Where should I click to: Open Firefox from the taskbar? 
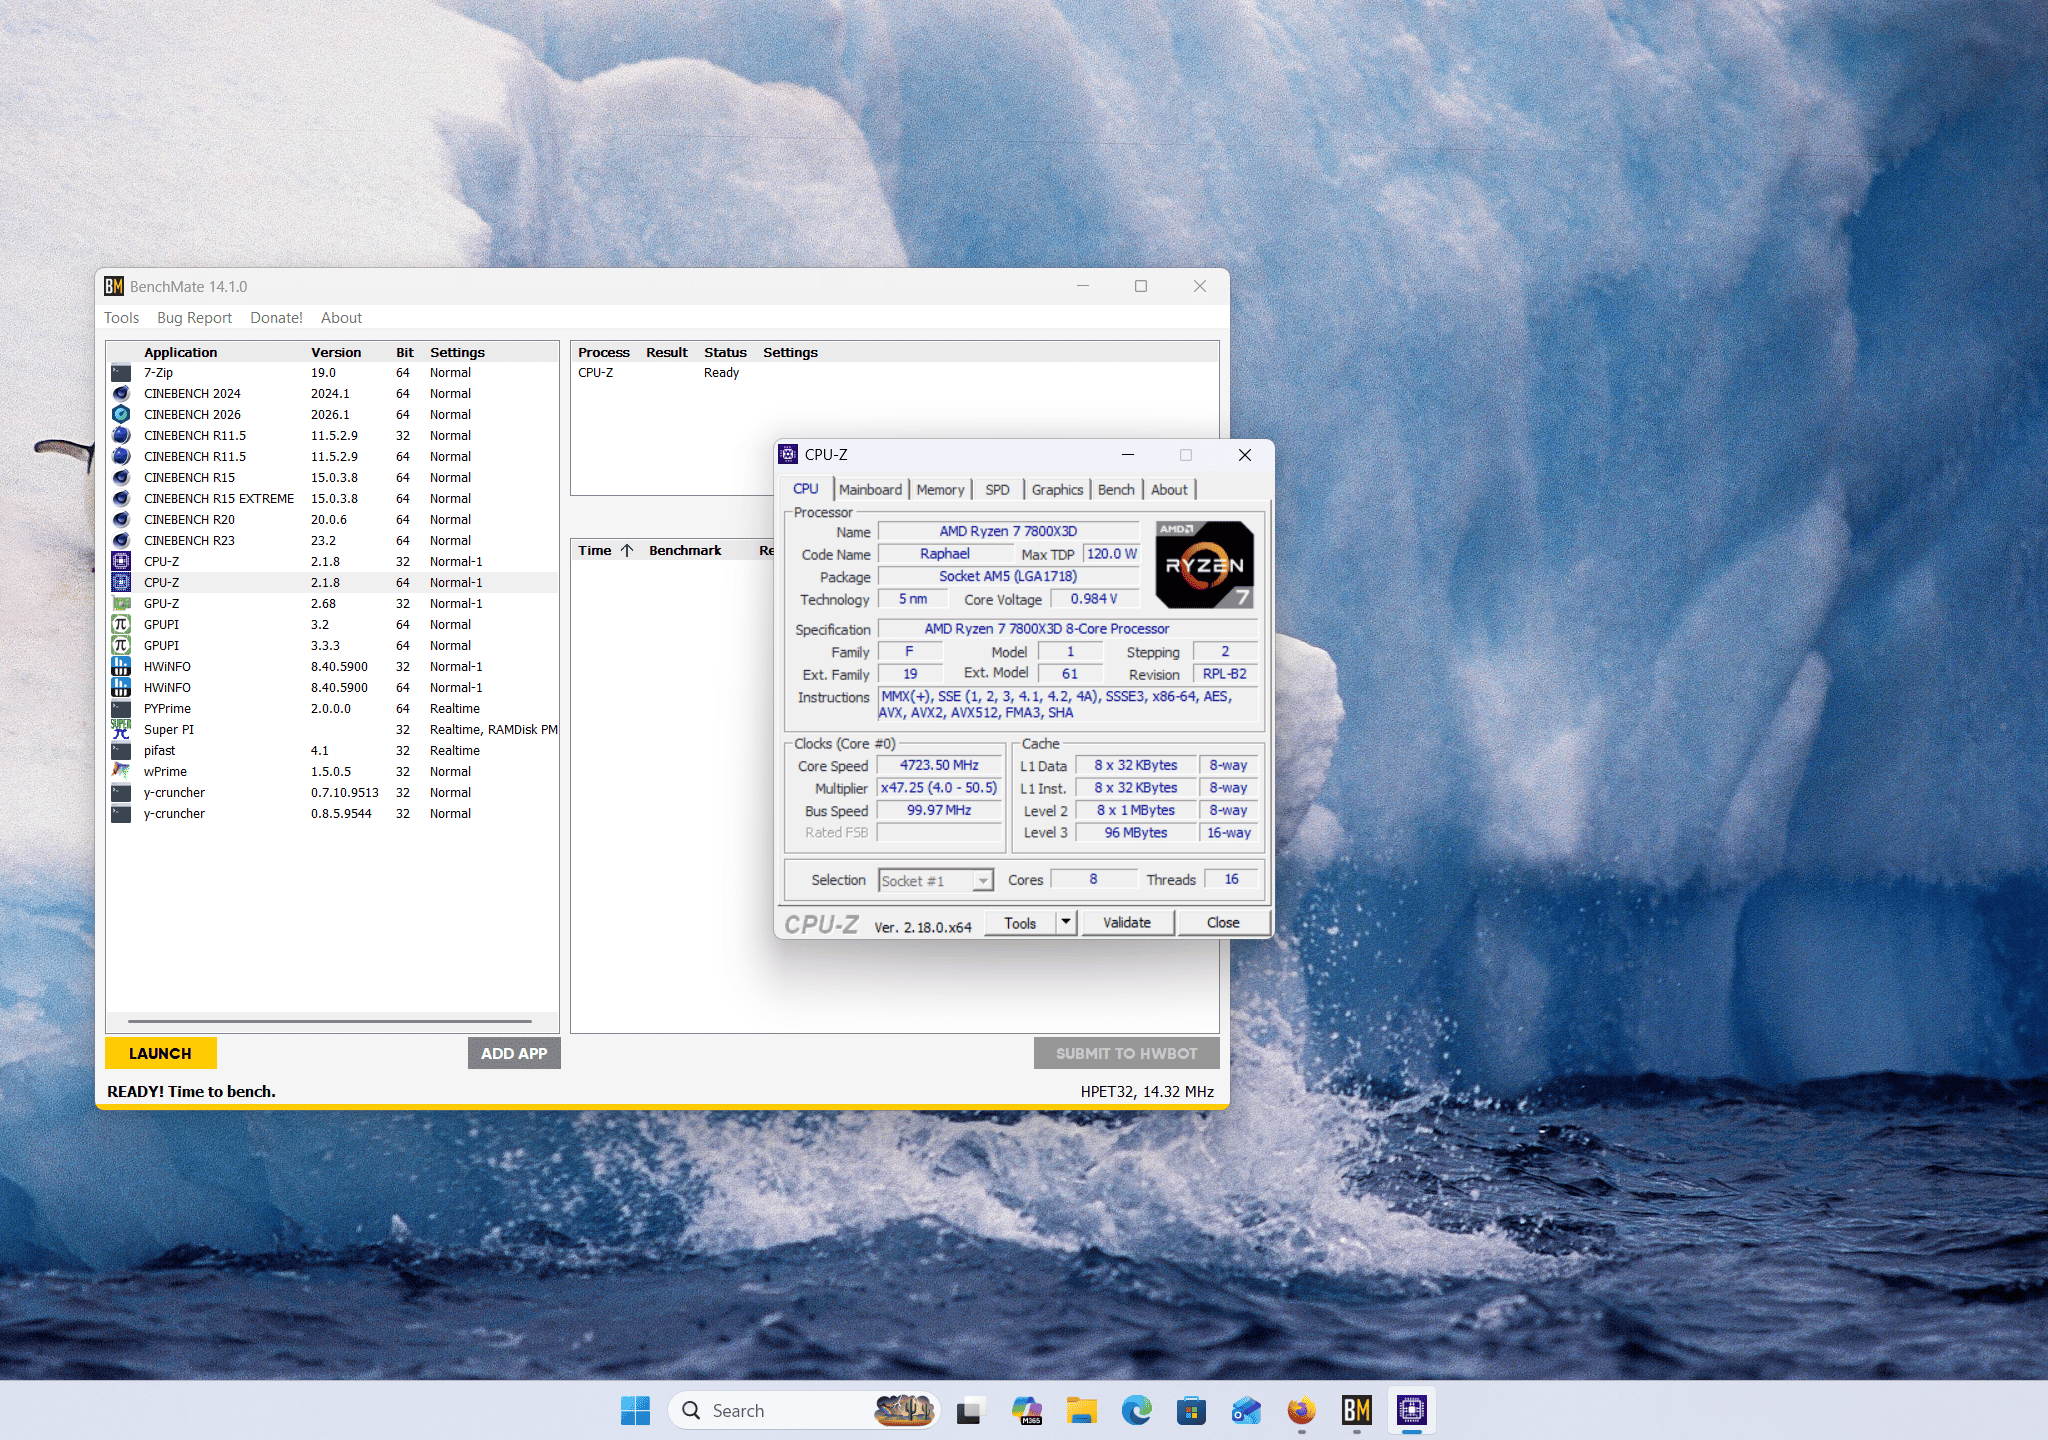click(x=1301, y=1410)
